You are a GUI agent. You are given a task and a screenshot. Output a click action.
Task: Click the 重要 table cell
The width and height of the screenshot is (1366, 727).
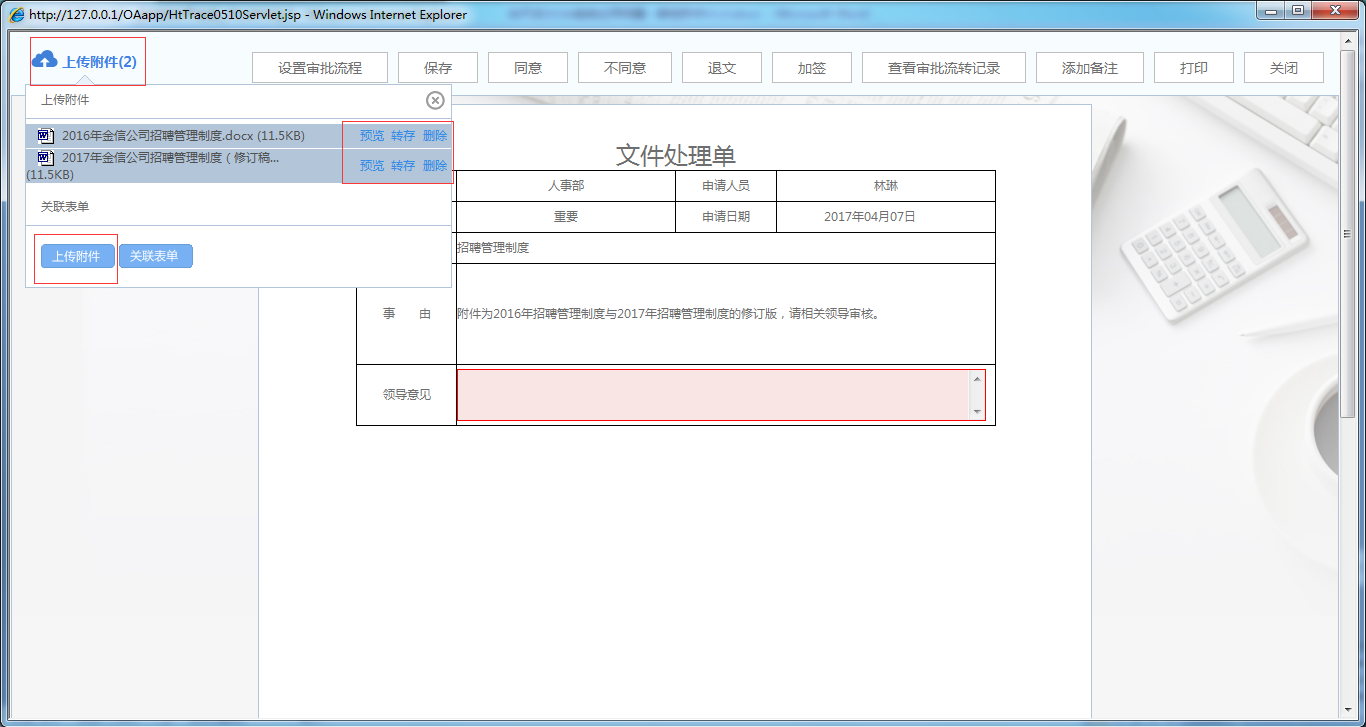pyautogui.click(x=566, y=217)
